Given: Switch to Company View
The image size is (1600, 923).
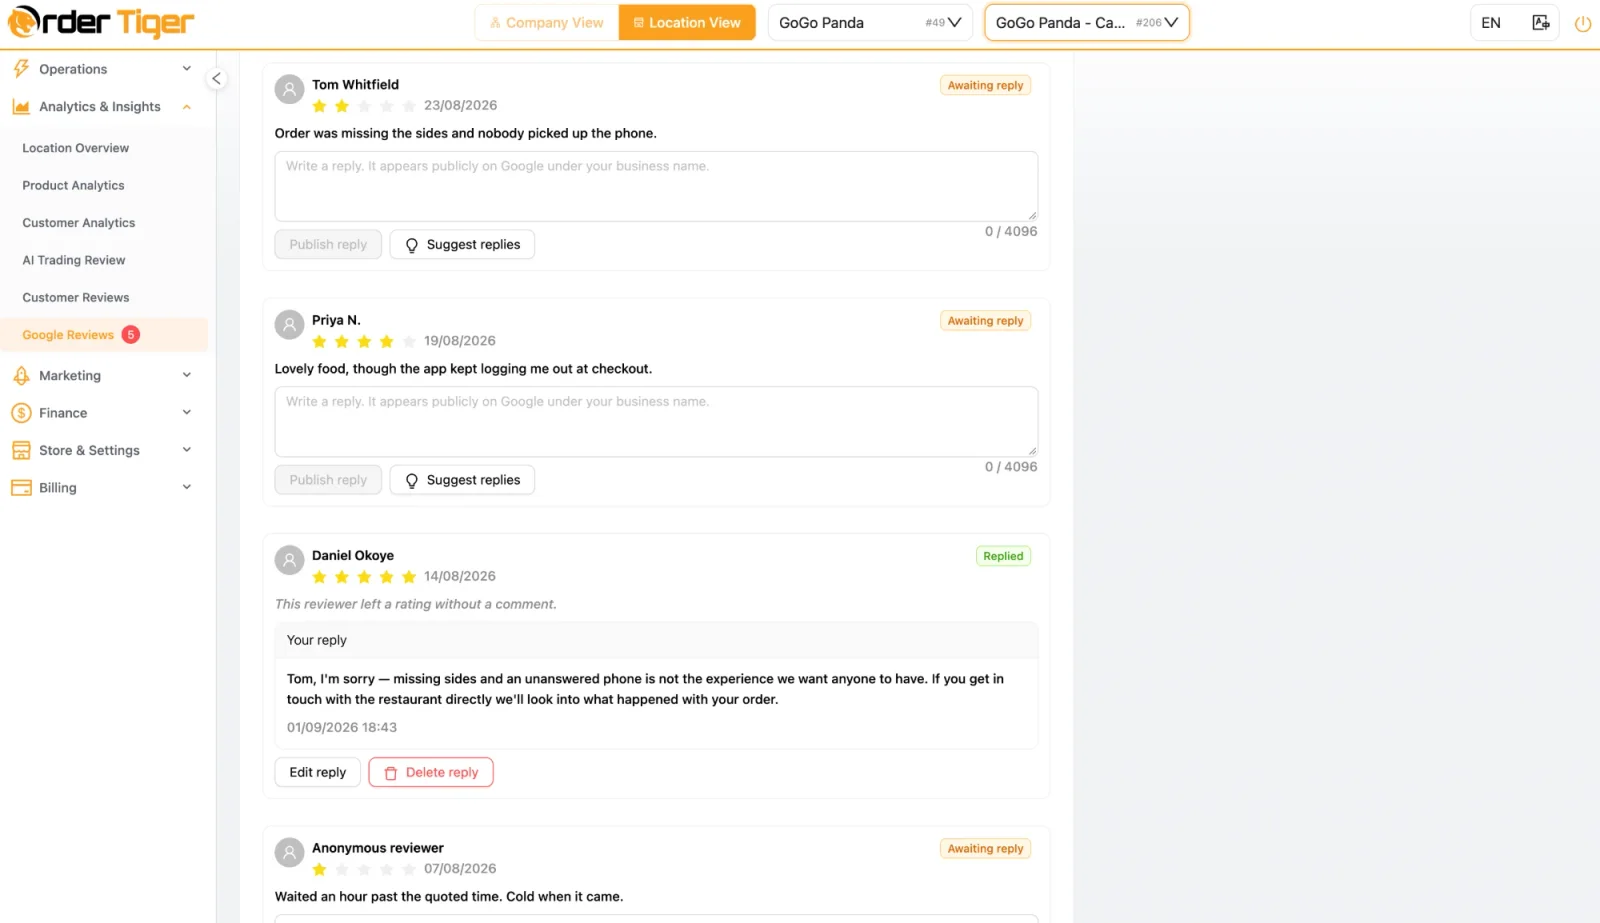Looking at the screenshot, I should tap(547, 23).
